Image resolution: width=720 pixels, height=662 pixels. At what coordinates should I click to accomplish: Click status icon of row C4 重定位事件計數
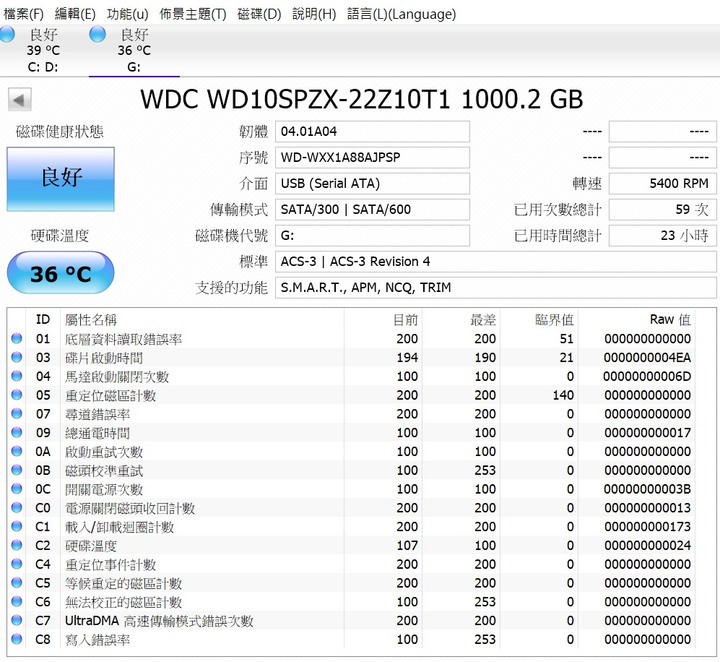pos(17,565)
